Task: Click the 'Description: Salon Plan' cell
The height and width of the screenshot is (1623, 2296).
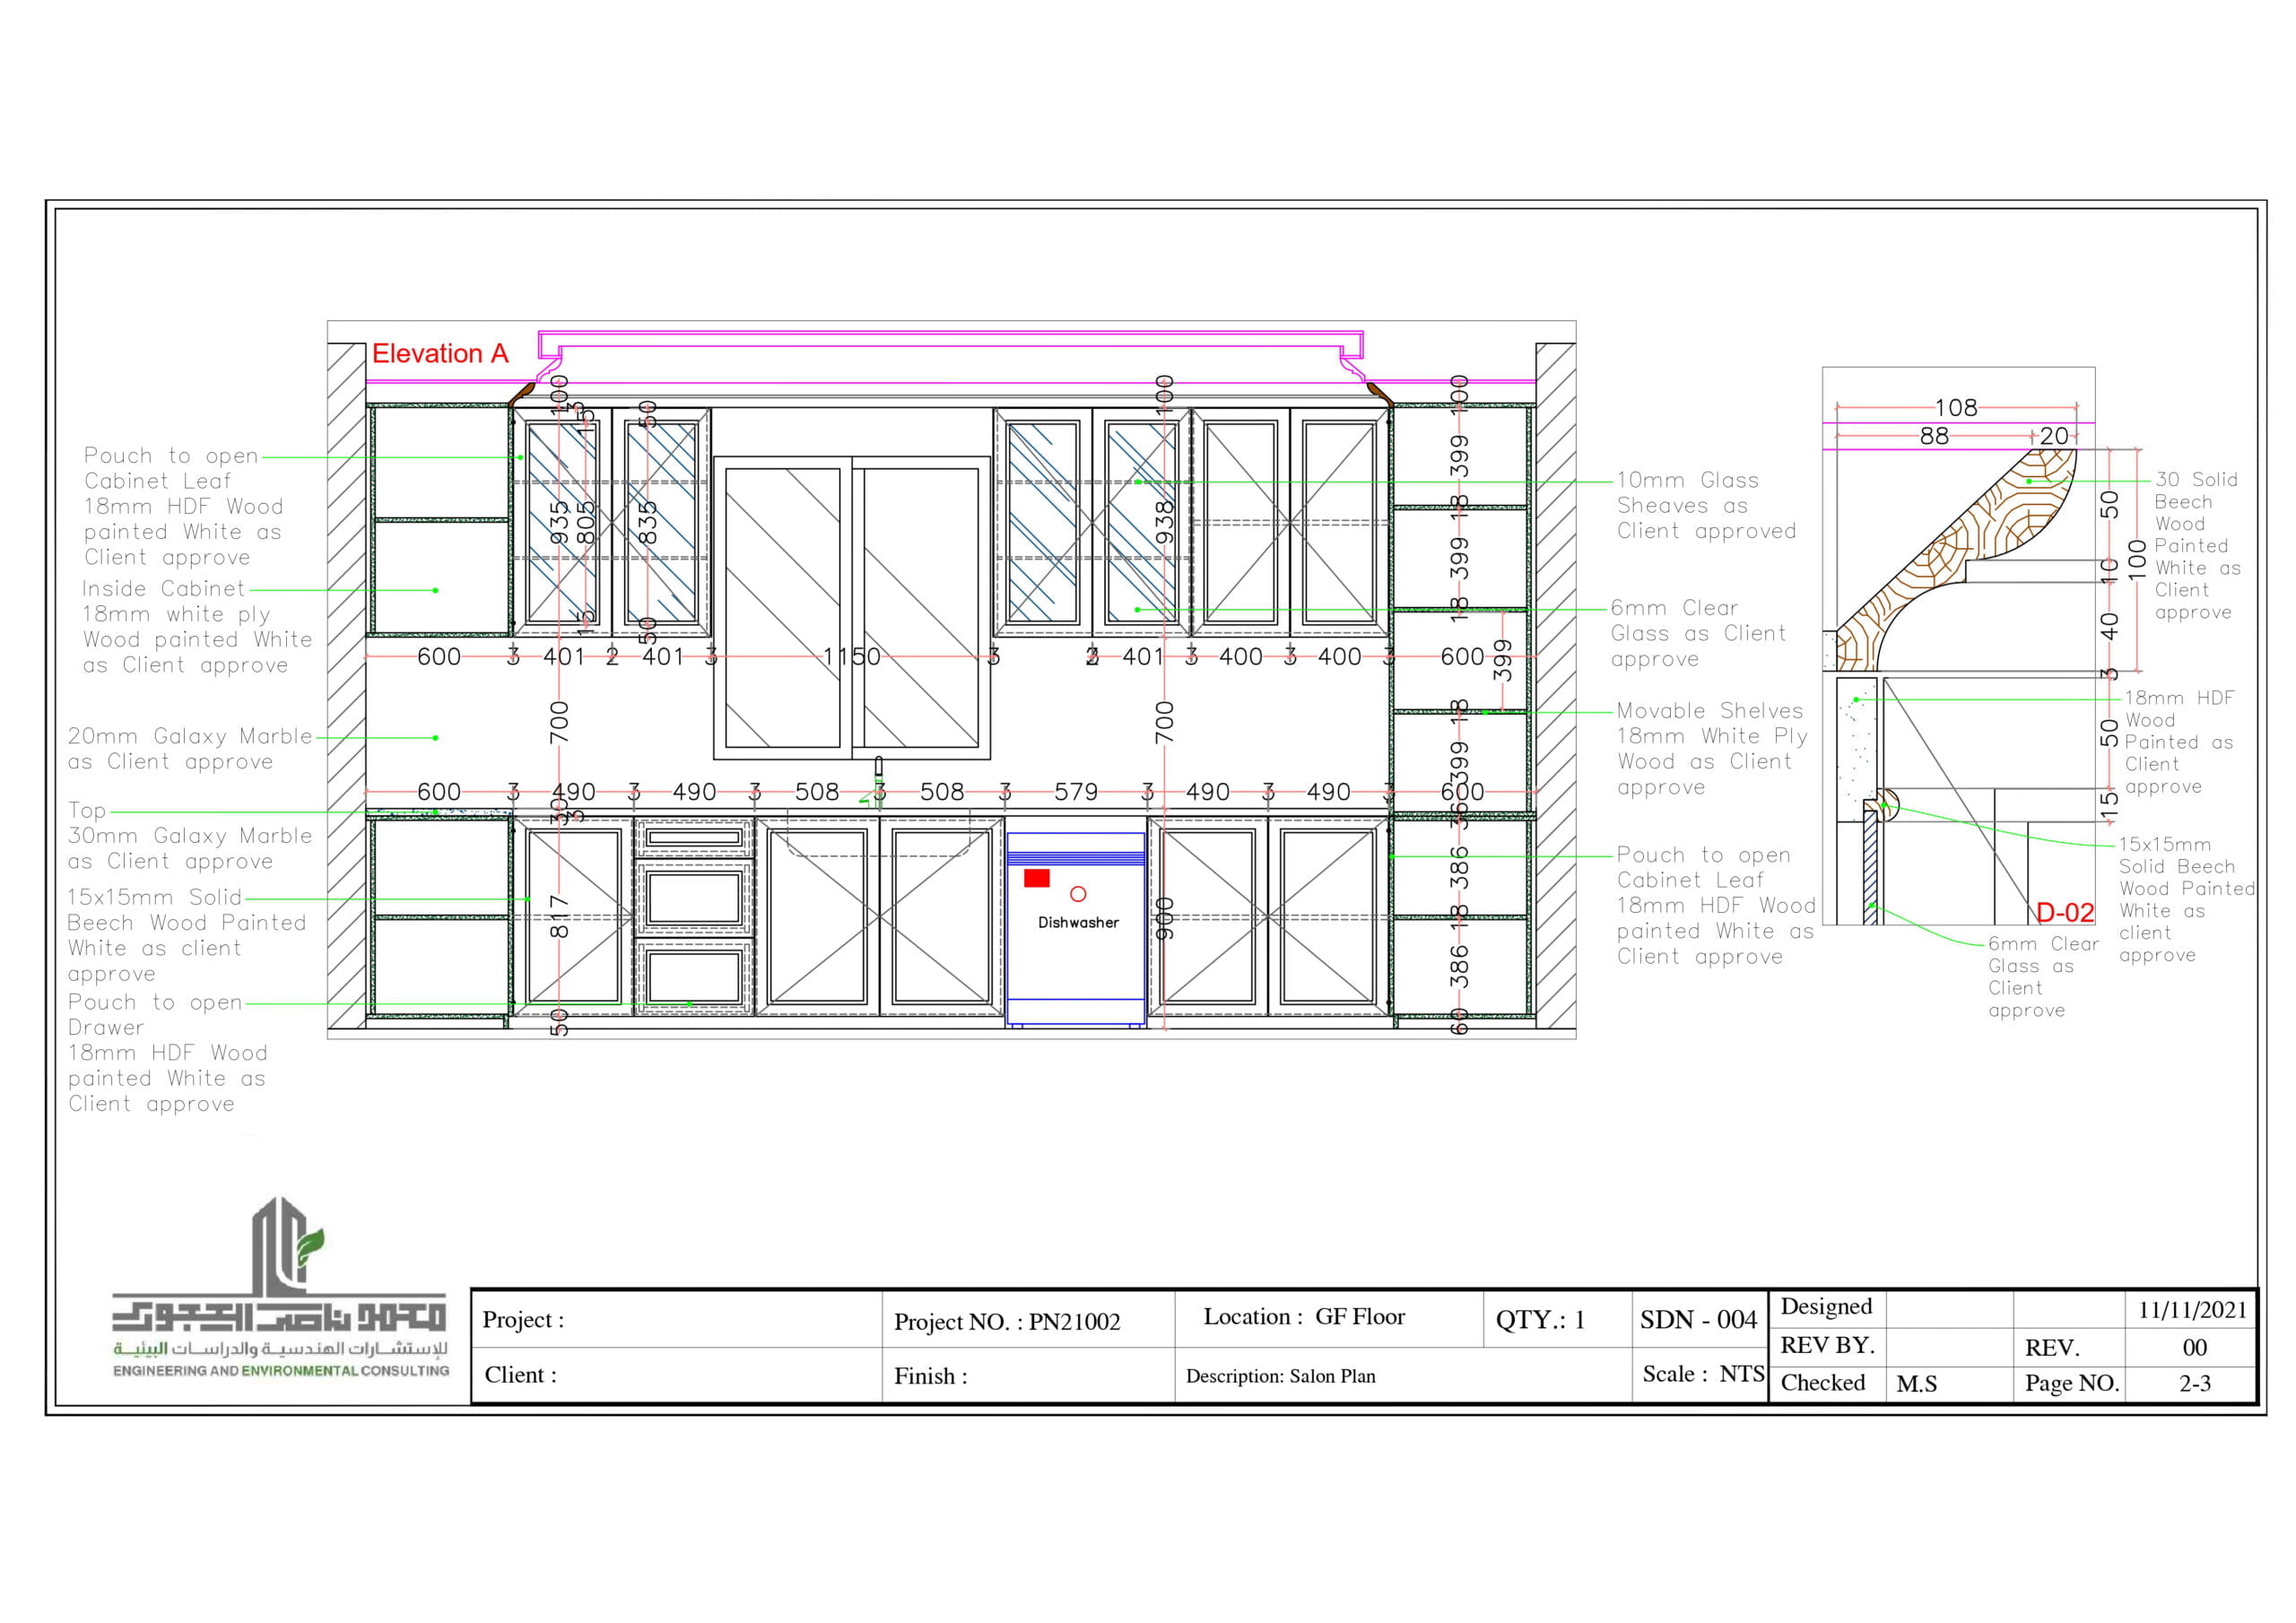Action: 1280,1376
